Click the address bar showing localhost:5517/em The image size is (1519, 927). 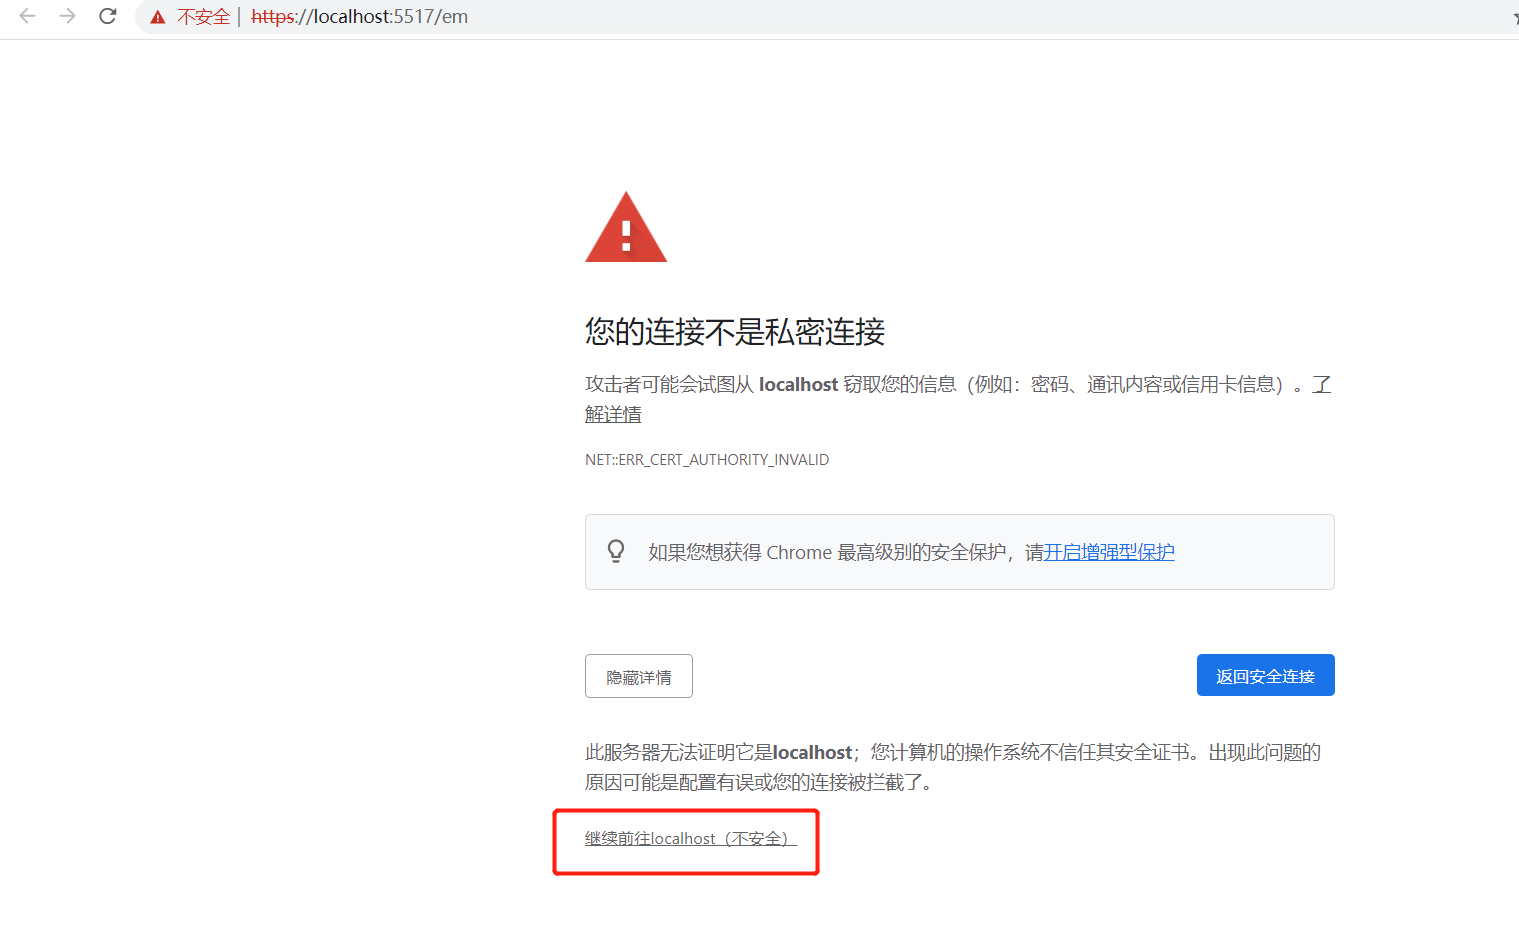click(360, 16)
